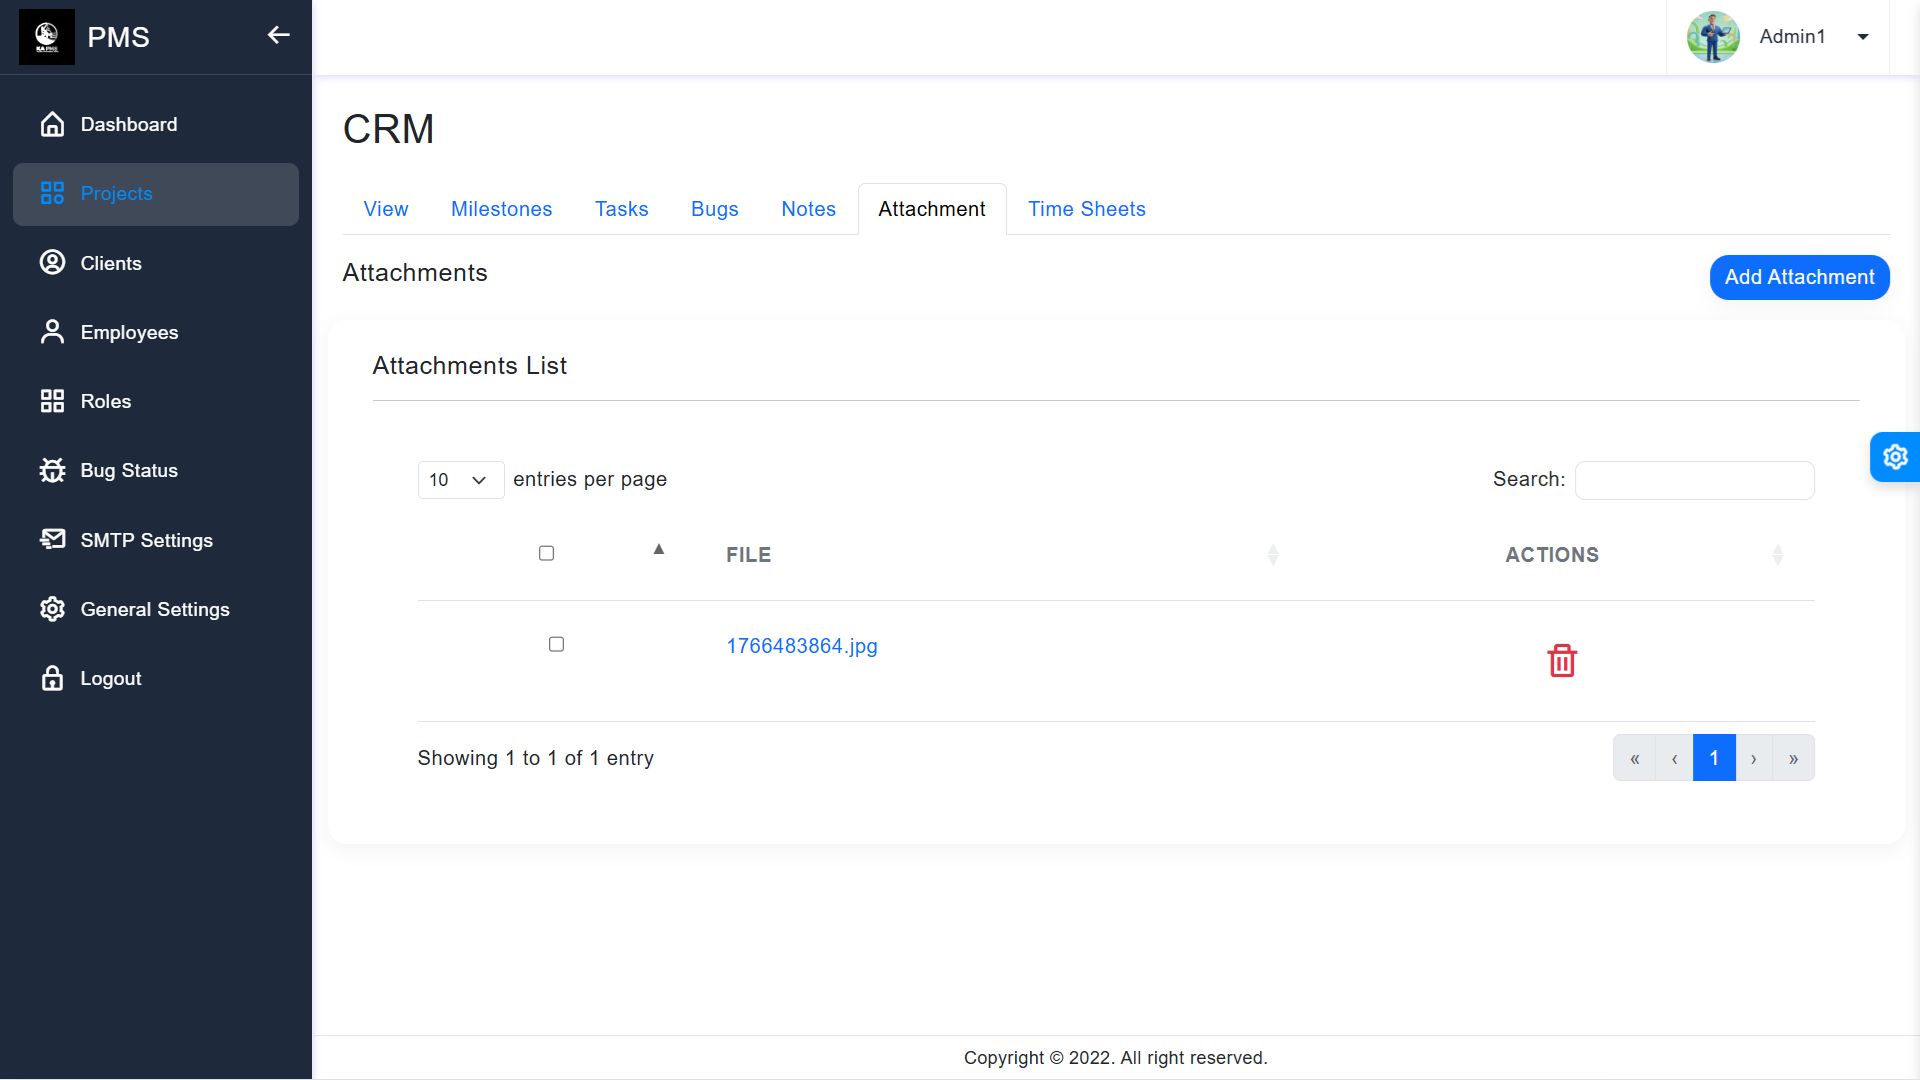Viewport: 1920px width, 1080px height.
Task: Delete the 1766483864.jpg attachment via trash icon
Action: click(x=1561, y=661)
